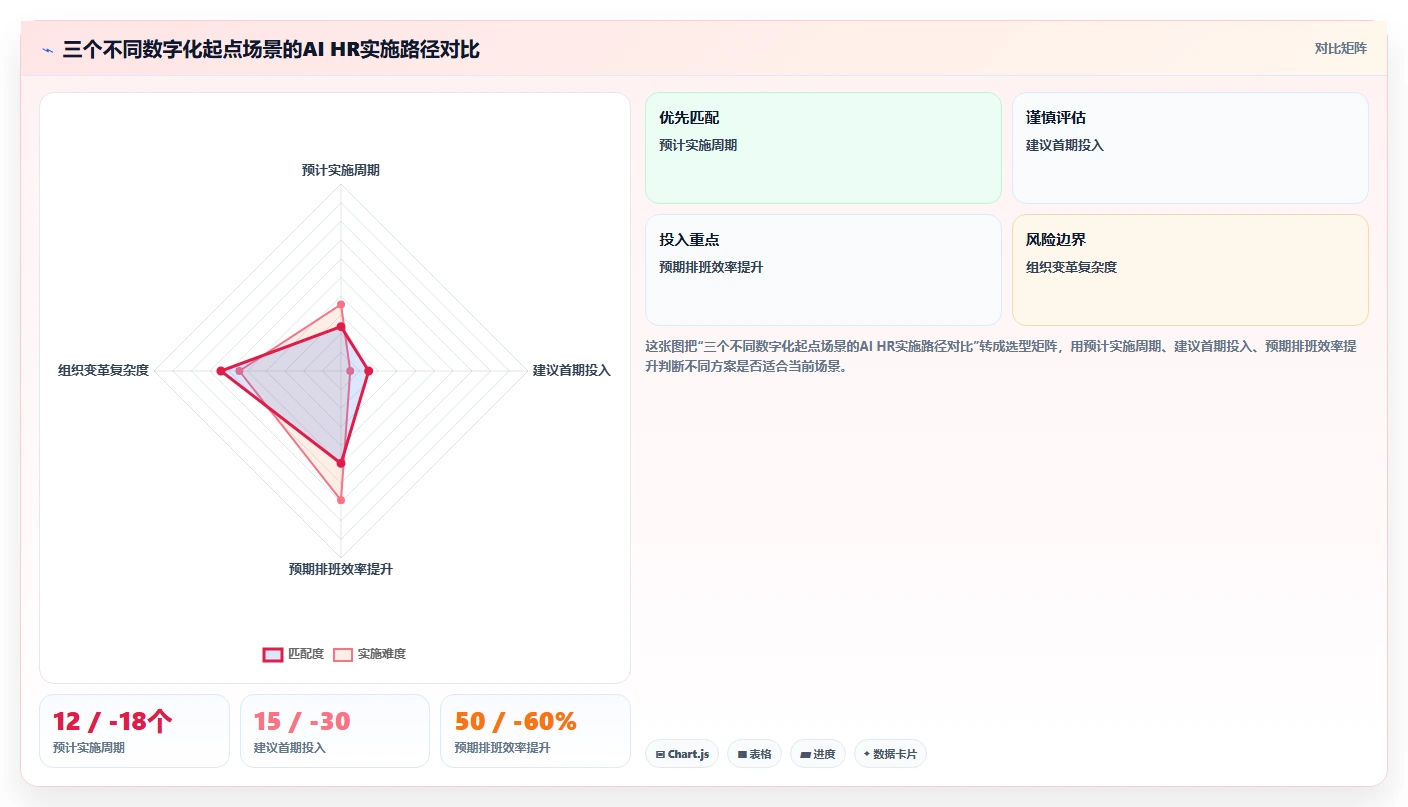
Task: Click the 建议首期投入 radar axis label
Action: click(572, 370)
